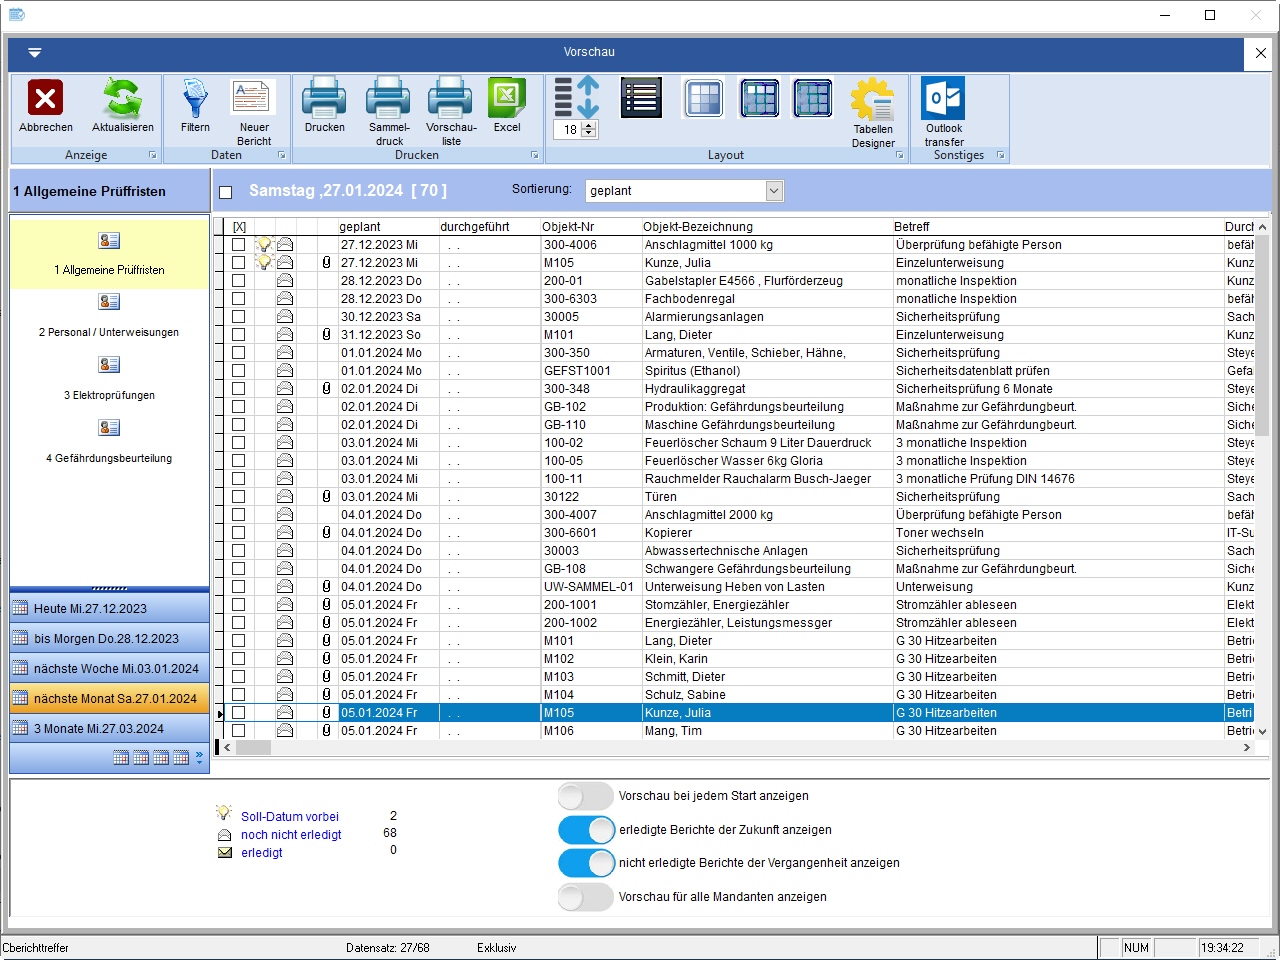
Task: Expand the menu arrow left of Vorschau title
Action: [x=35, y=53]
